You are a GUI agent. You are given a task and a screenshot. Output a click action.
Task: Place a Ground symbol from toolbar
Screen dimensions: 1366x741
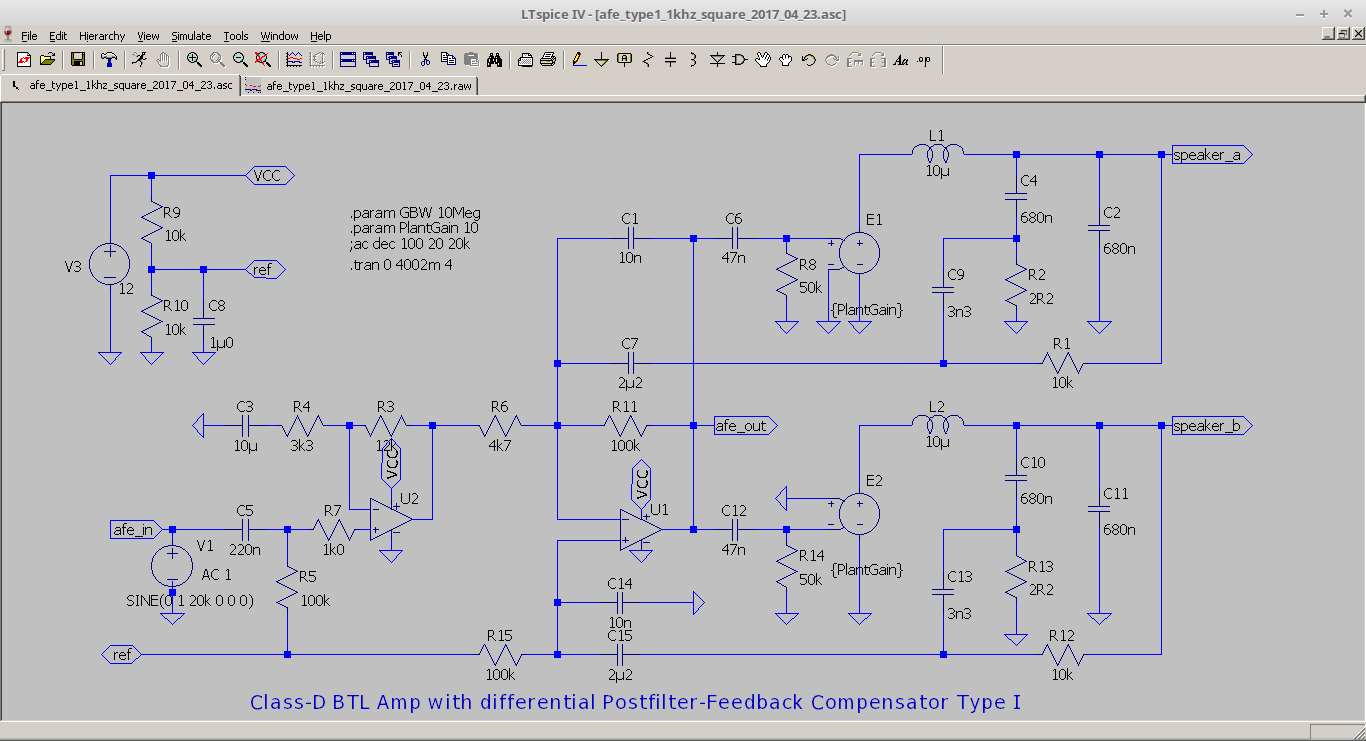coord(602,60)
